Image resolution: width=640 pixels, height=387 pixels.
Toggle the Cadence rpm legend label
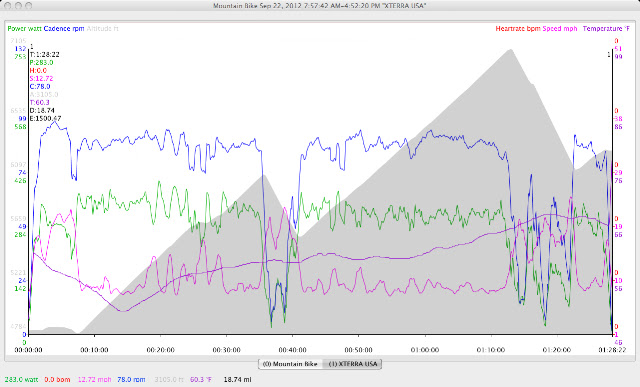[64, 29]
